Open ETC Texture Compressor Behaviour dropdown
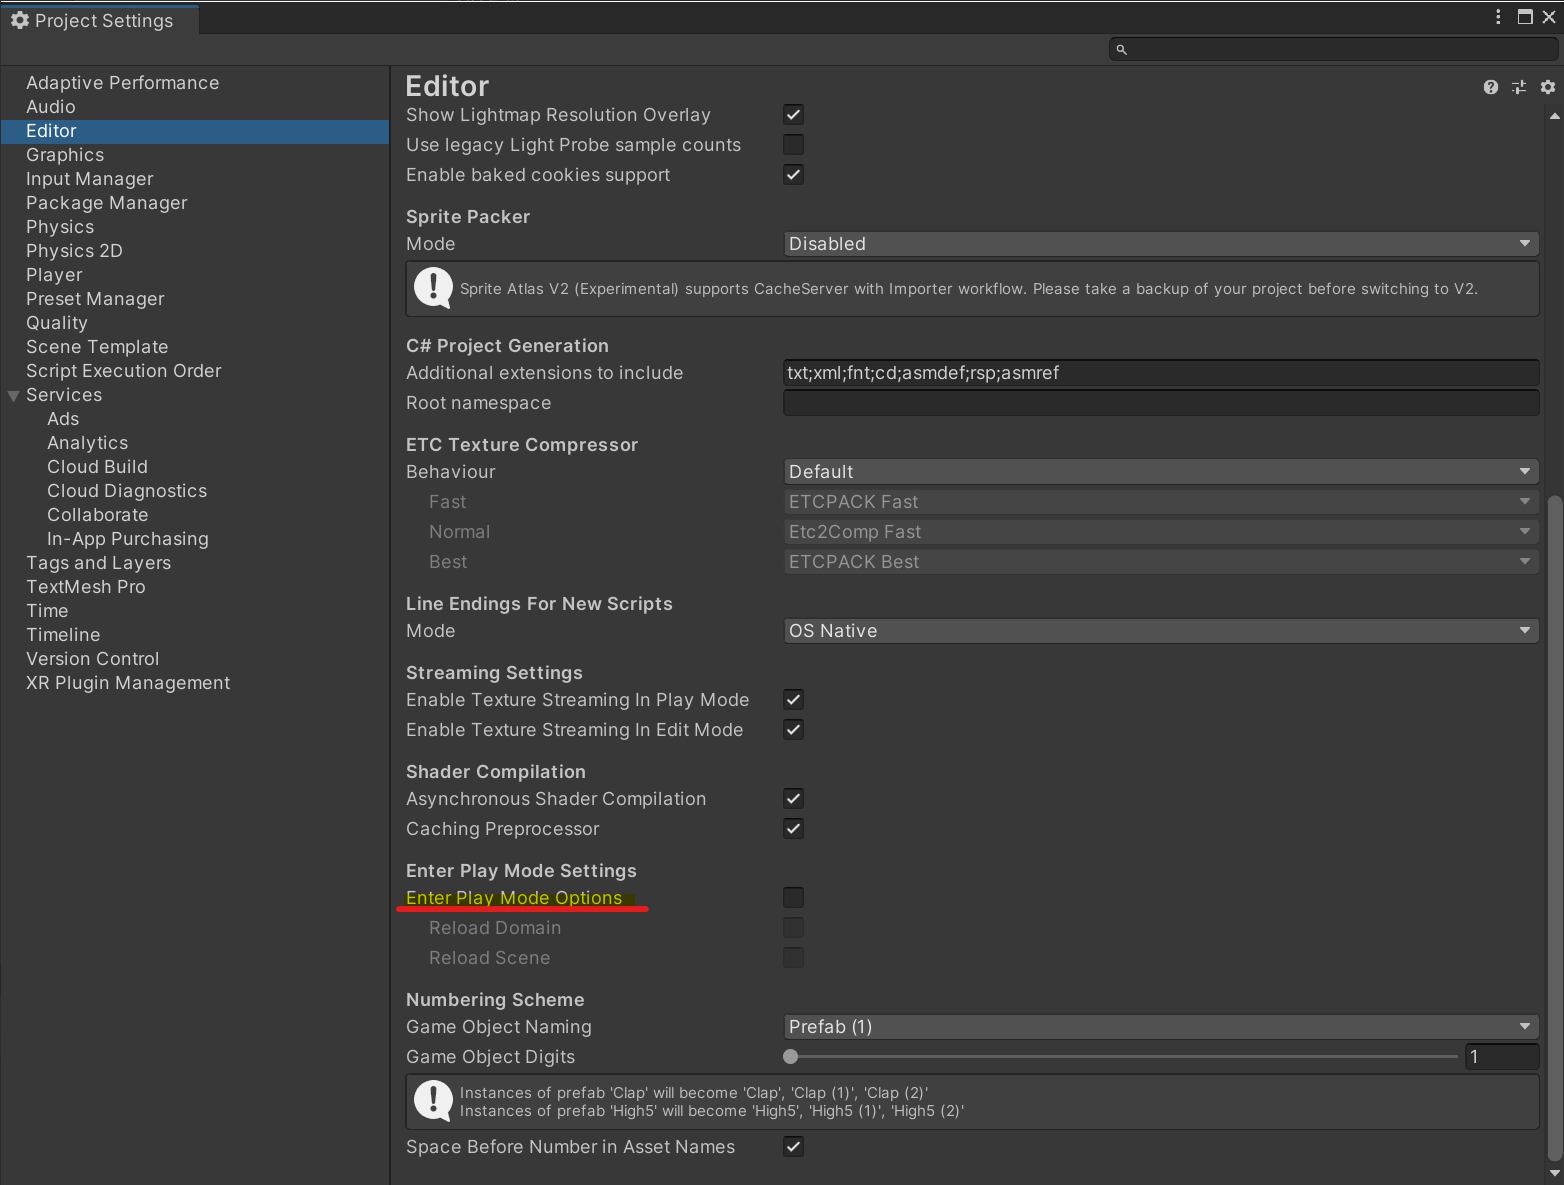Image resolution: width=1564 pixels, height=1185 pixels. click(1160, 472)
